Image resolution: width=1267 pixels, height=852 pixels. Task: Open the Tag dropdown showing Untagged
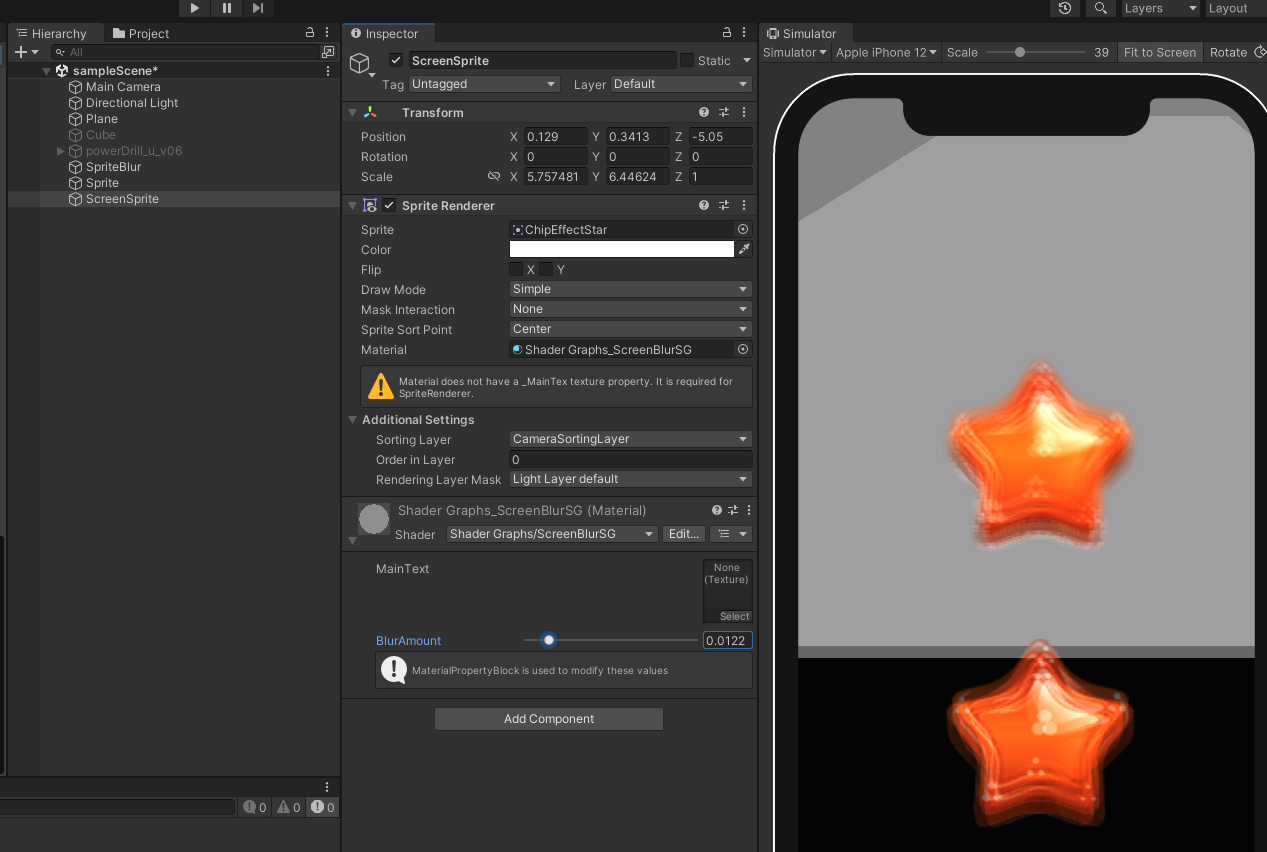[483, 84]
